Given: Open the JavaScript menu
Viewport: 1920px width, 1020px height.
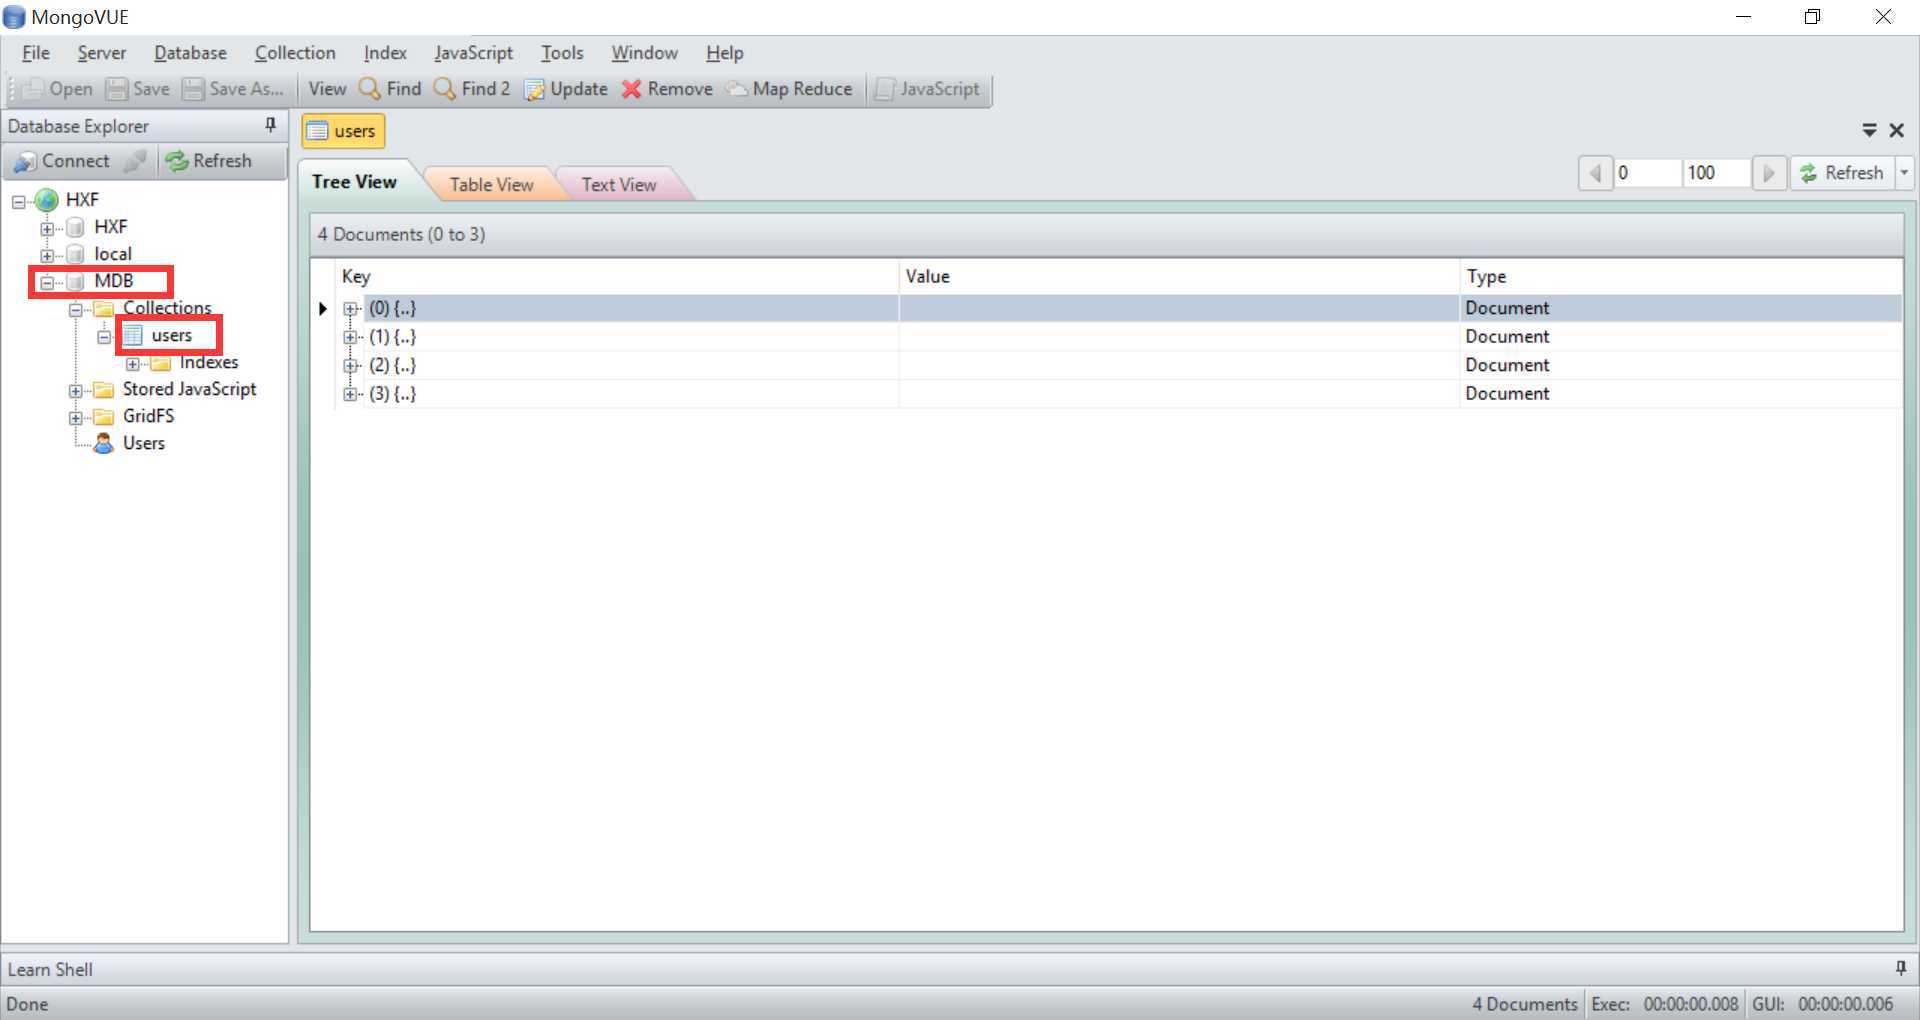Looking at the screenshot, I should point(473,53).
